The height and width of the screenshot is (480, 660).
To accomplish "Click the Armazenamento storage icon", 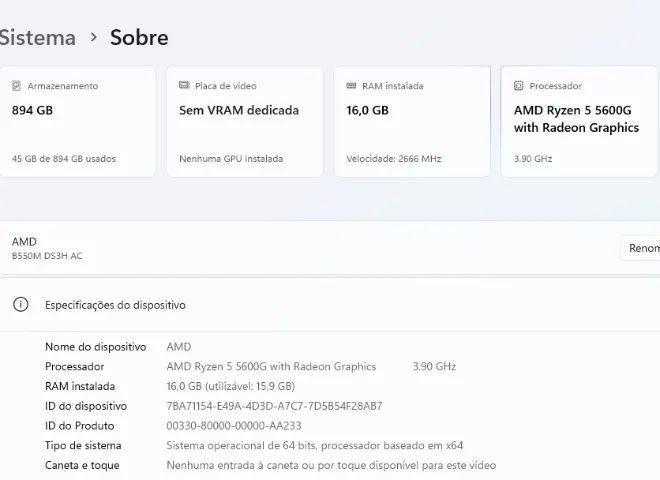I will point(16,86).
